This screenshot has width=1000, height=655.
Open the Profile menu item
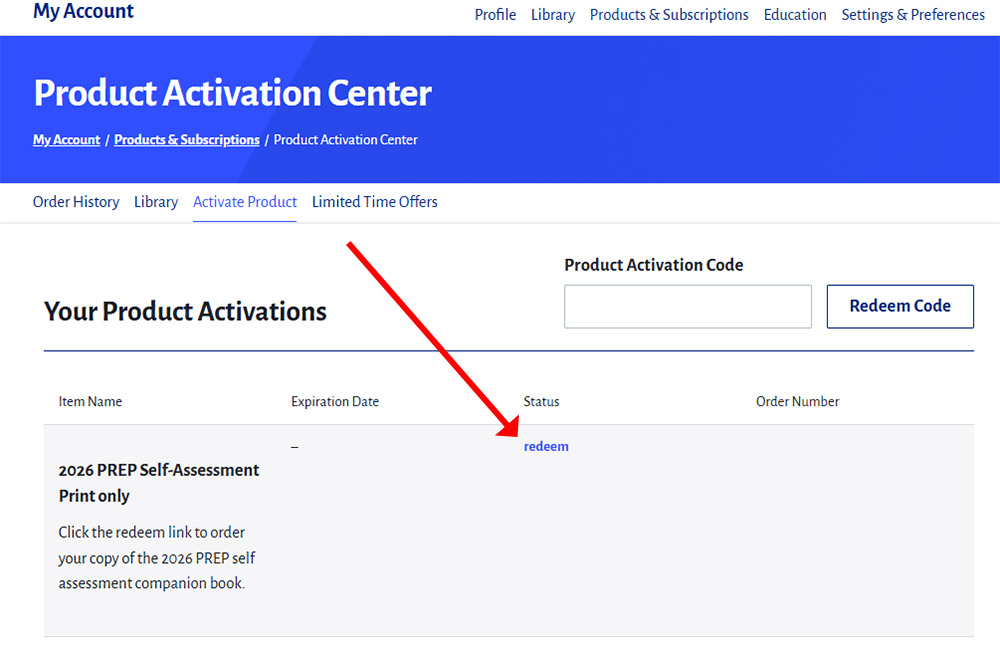coord(495,15)
